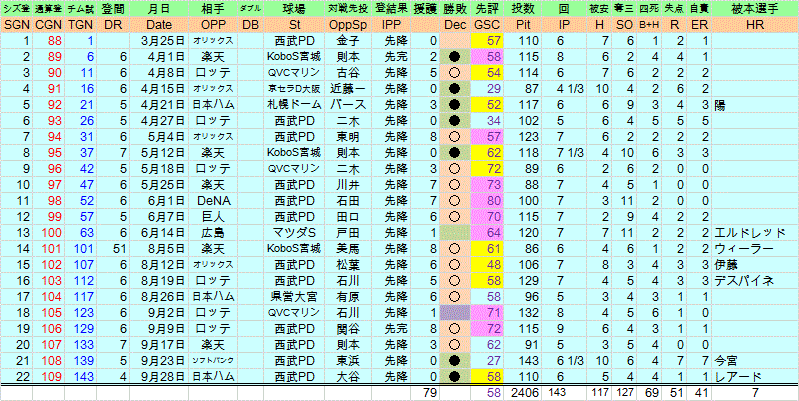Select home run hitter 伊藤

point(726,264)
